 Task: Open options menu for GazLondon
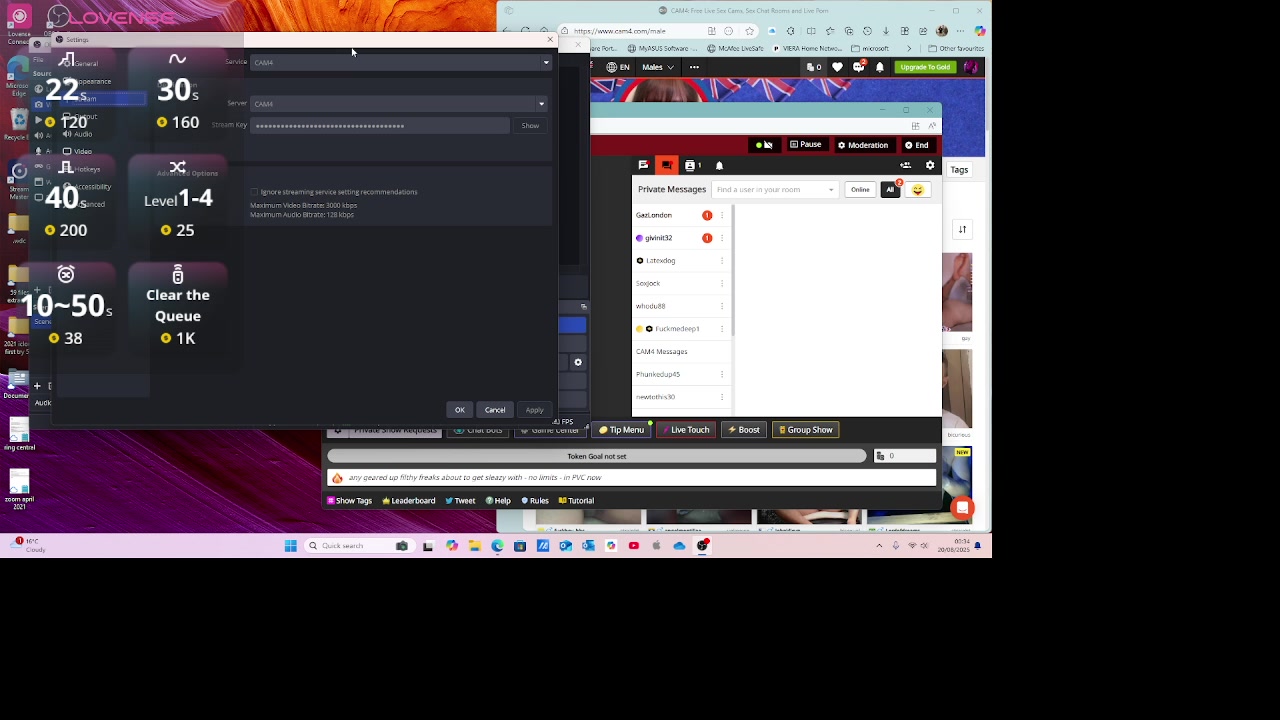(722, 215)
